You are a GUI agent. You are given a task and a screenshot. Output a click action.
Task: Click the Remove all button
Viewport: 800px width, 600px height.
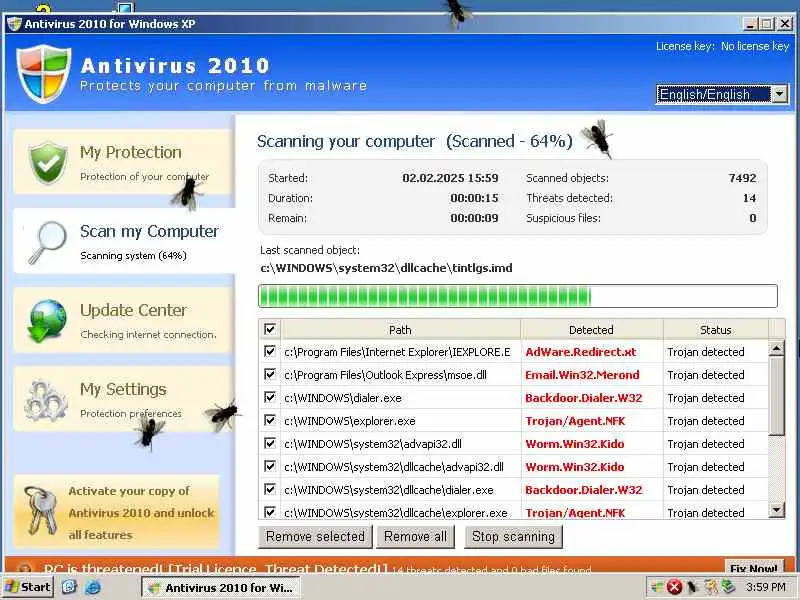(x=415, y=537)
